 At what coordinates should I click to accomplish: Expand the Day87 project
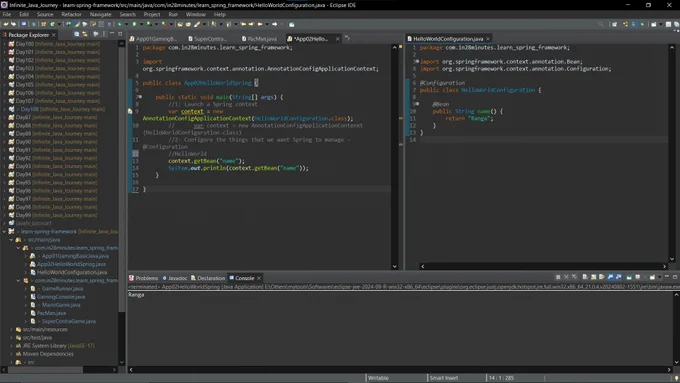[x=5, y=117]
